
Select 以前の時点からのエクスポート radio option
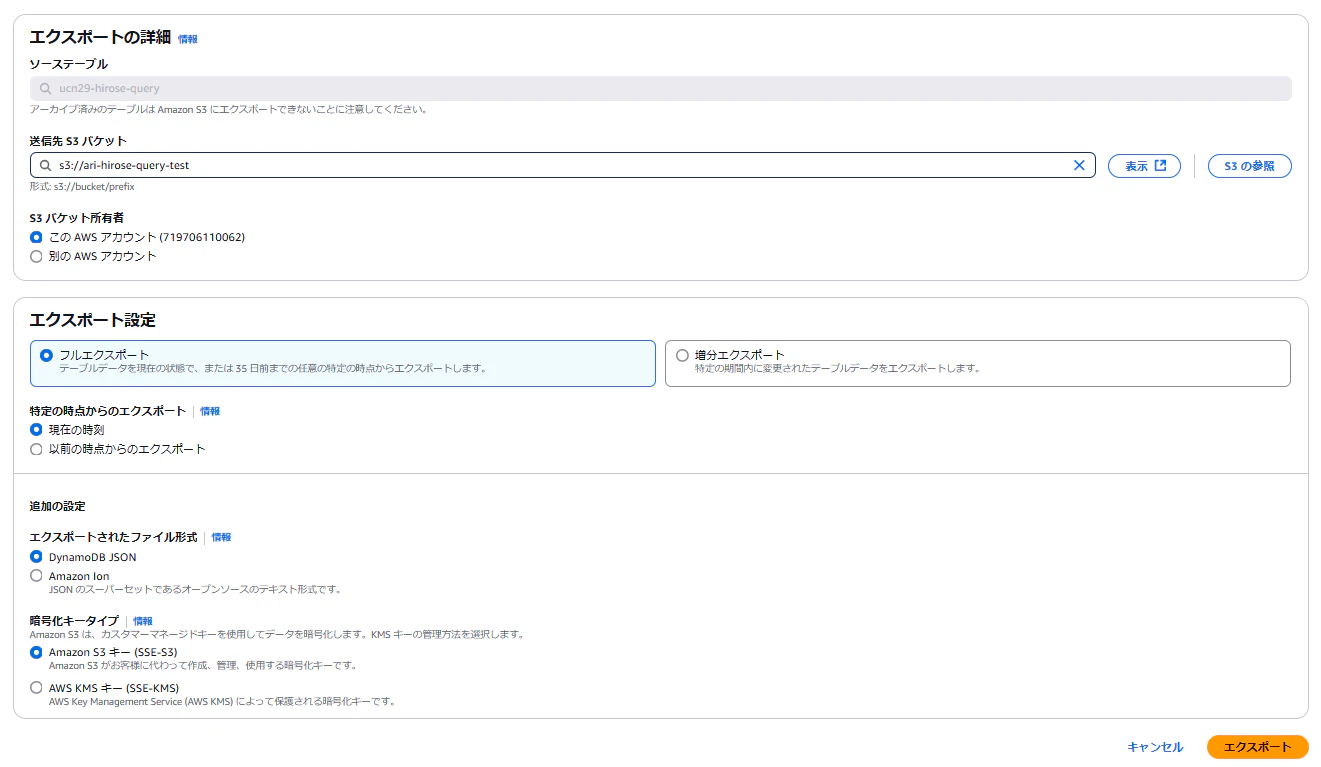37,449
